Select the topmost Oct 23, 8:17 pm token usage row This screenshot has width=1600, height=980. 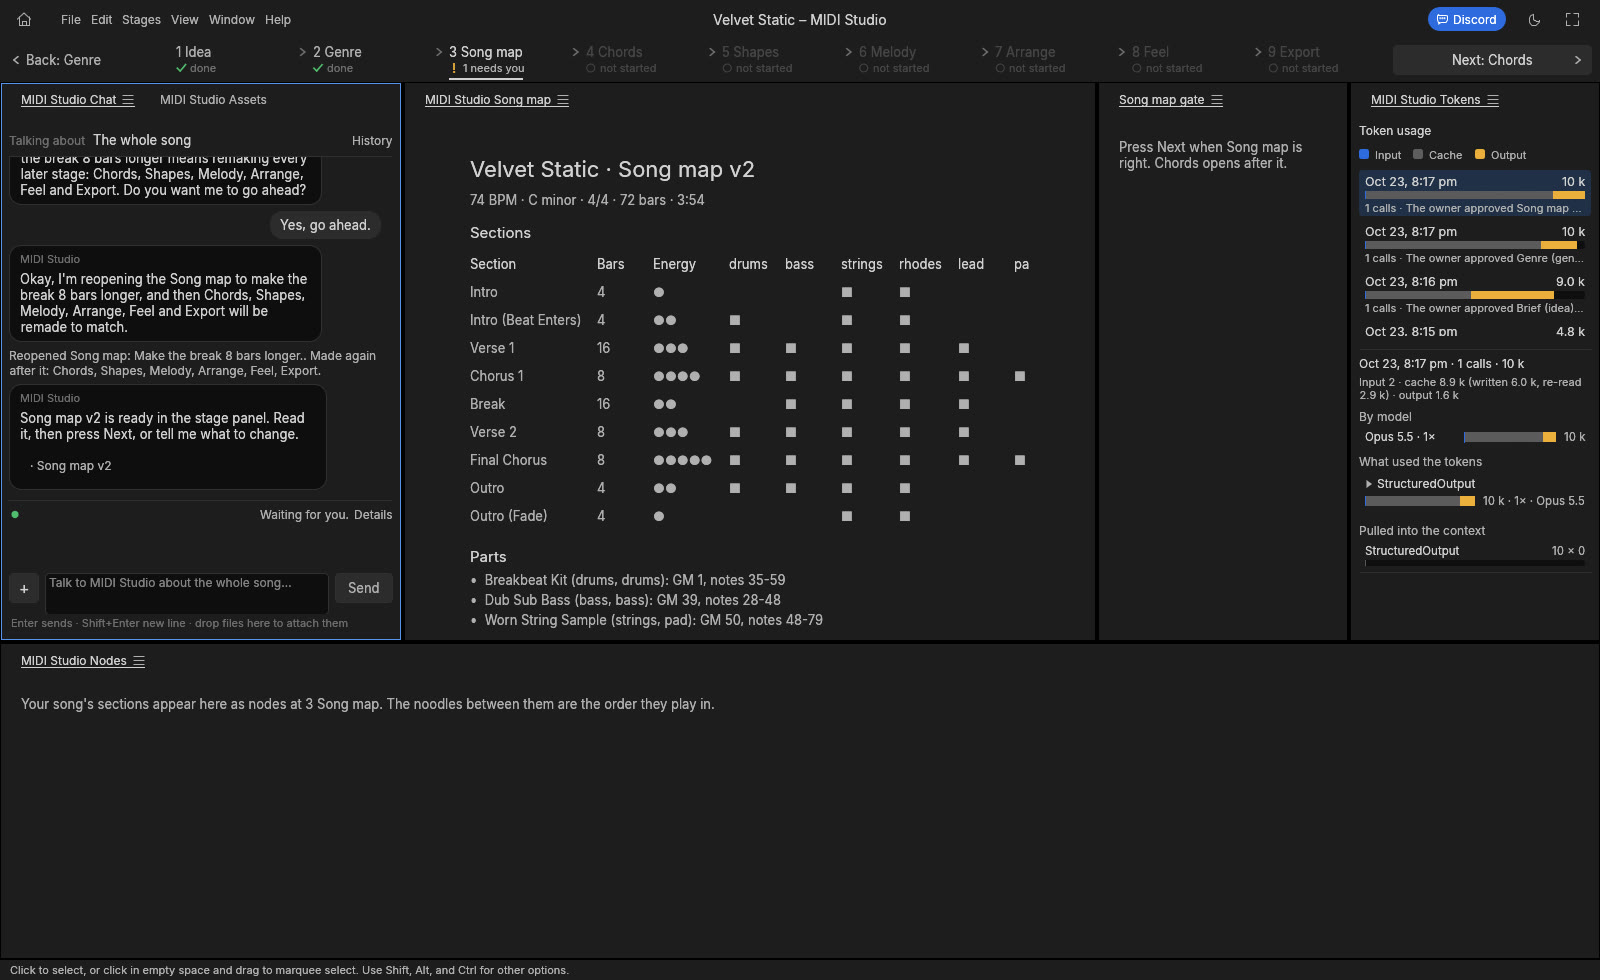click(1474, 193)
